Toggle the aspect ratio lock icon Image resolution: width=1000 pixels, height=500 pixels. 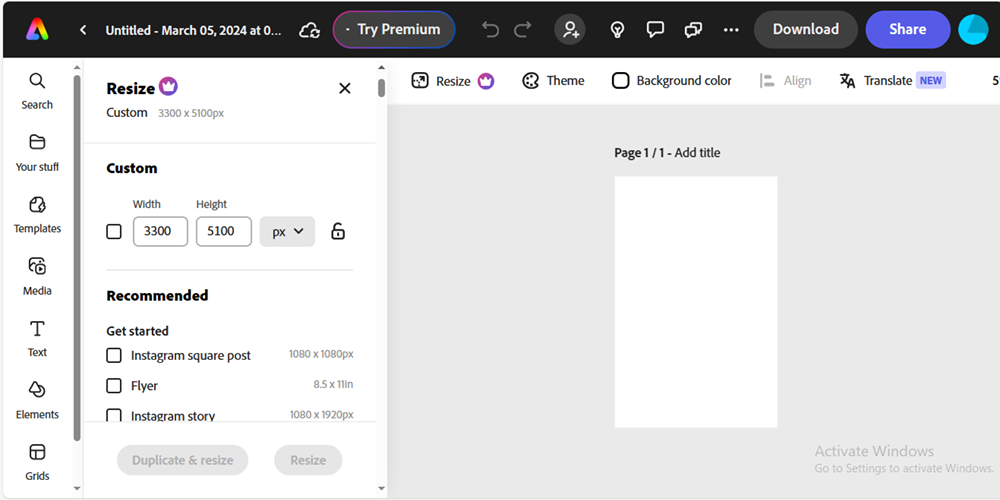click(338, 231)
